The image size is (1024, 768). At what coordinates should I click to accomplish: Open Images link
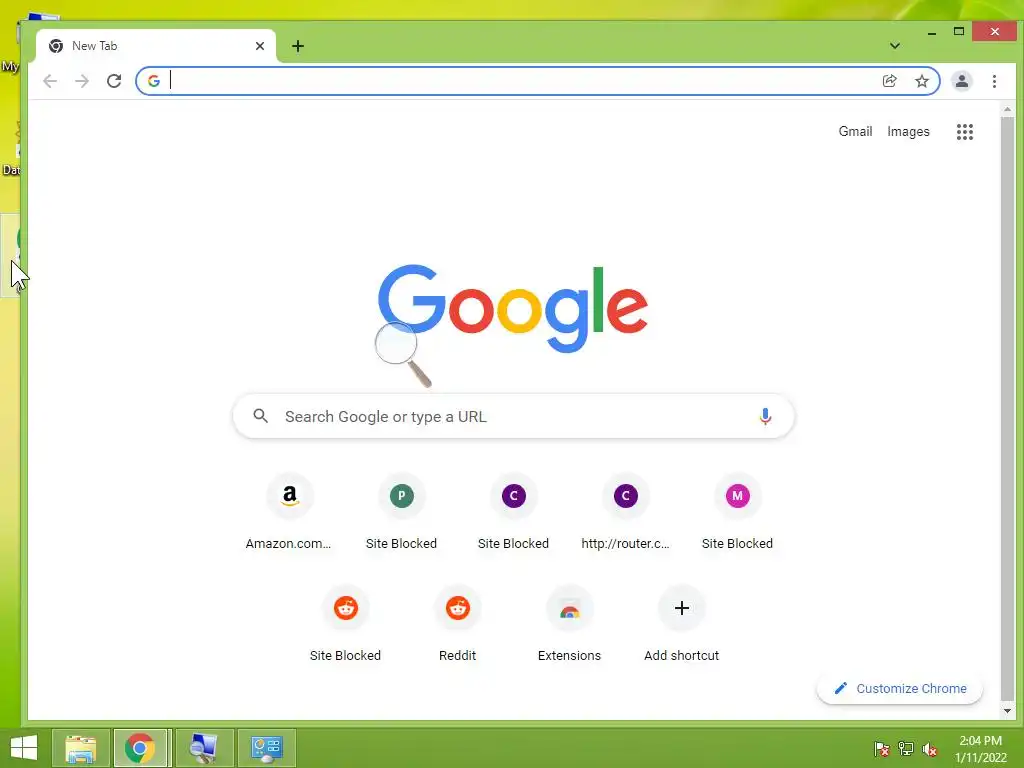908,131
